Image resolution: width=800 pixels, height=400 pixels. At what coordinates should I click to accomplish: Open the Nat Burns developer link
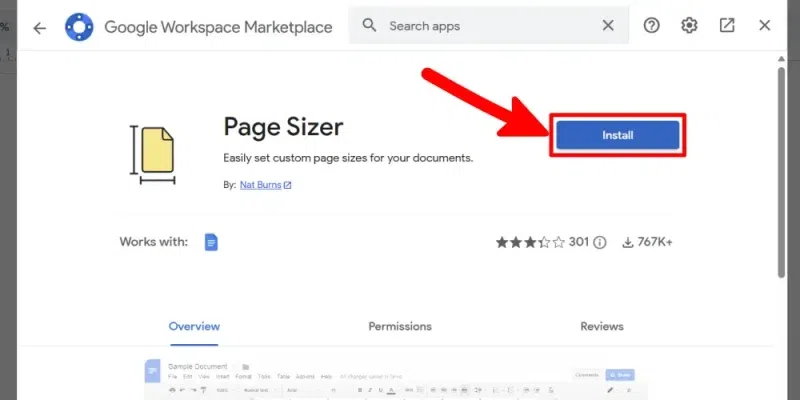coord(265,185)
